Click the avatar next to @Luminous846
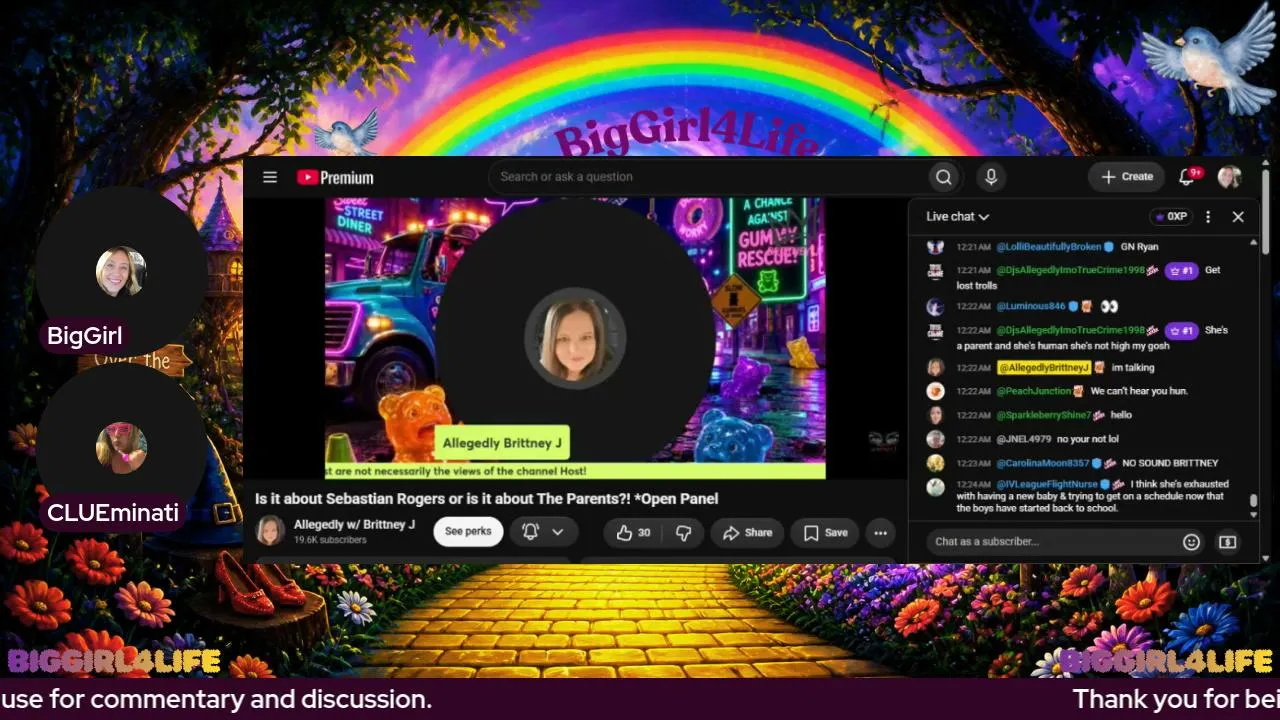Viewport: 1280px width, 720px height. click(935, 307)
